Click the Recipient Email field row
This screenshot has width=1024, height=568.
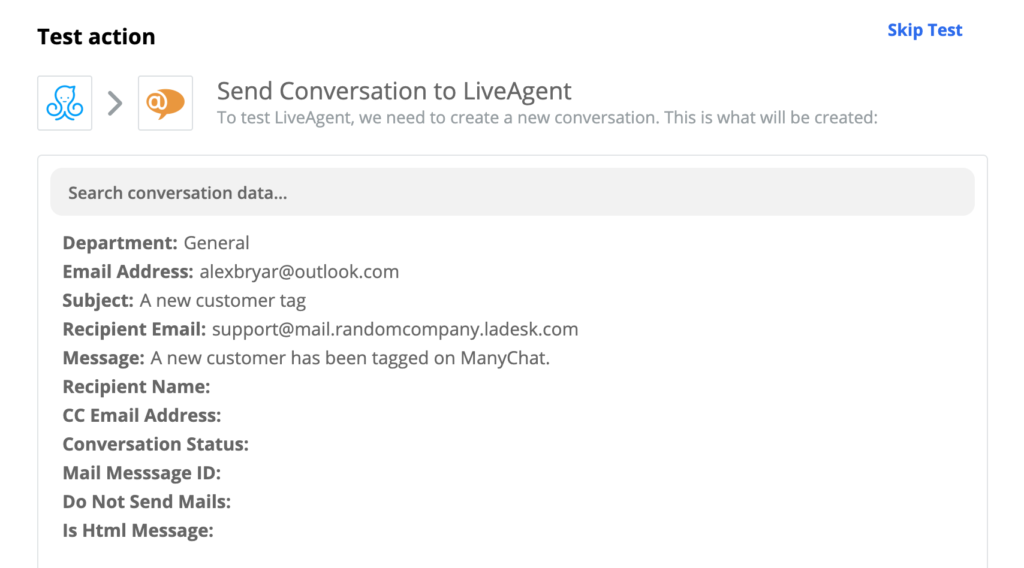pyautogui.click(x=320, y=329)
